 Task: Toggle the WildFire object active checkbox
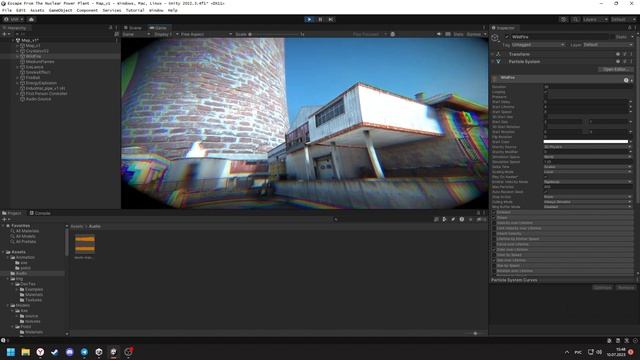507,37
